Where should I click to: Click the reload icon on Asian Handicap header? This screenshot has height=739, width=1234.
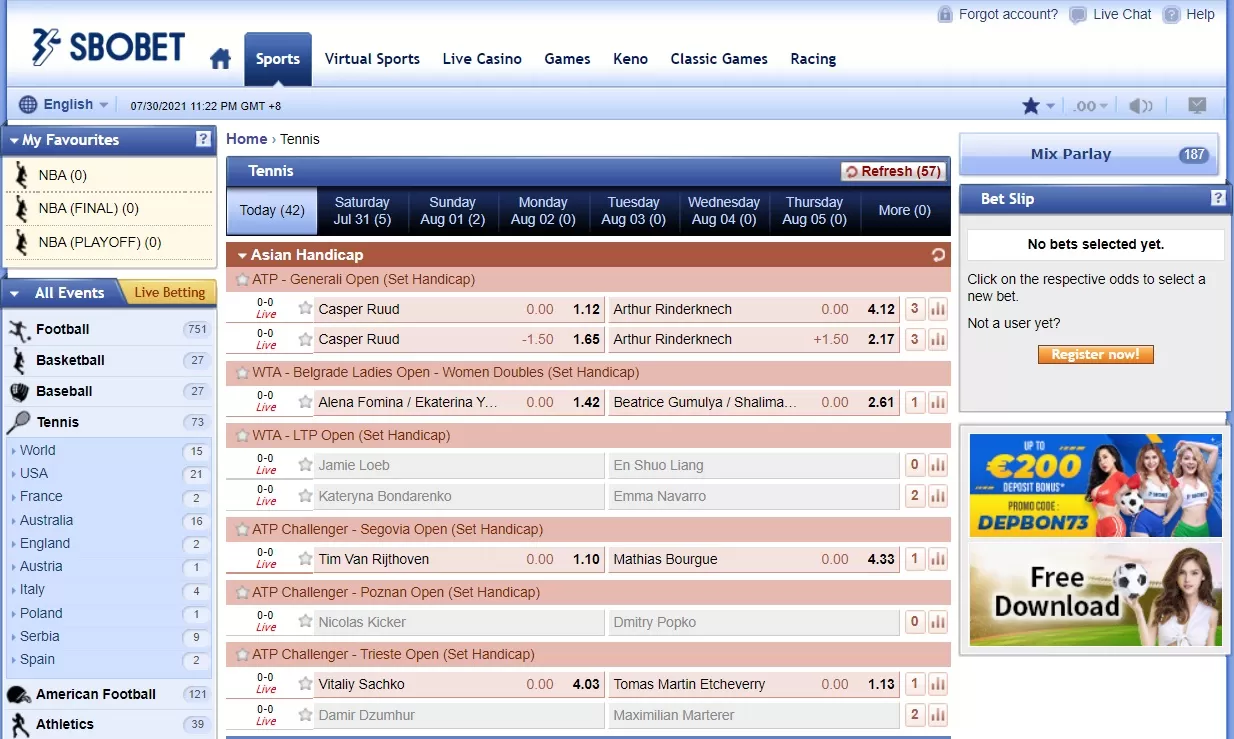(938, 255)
